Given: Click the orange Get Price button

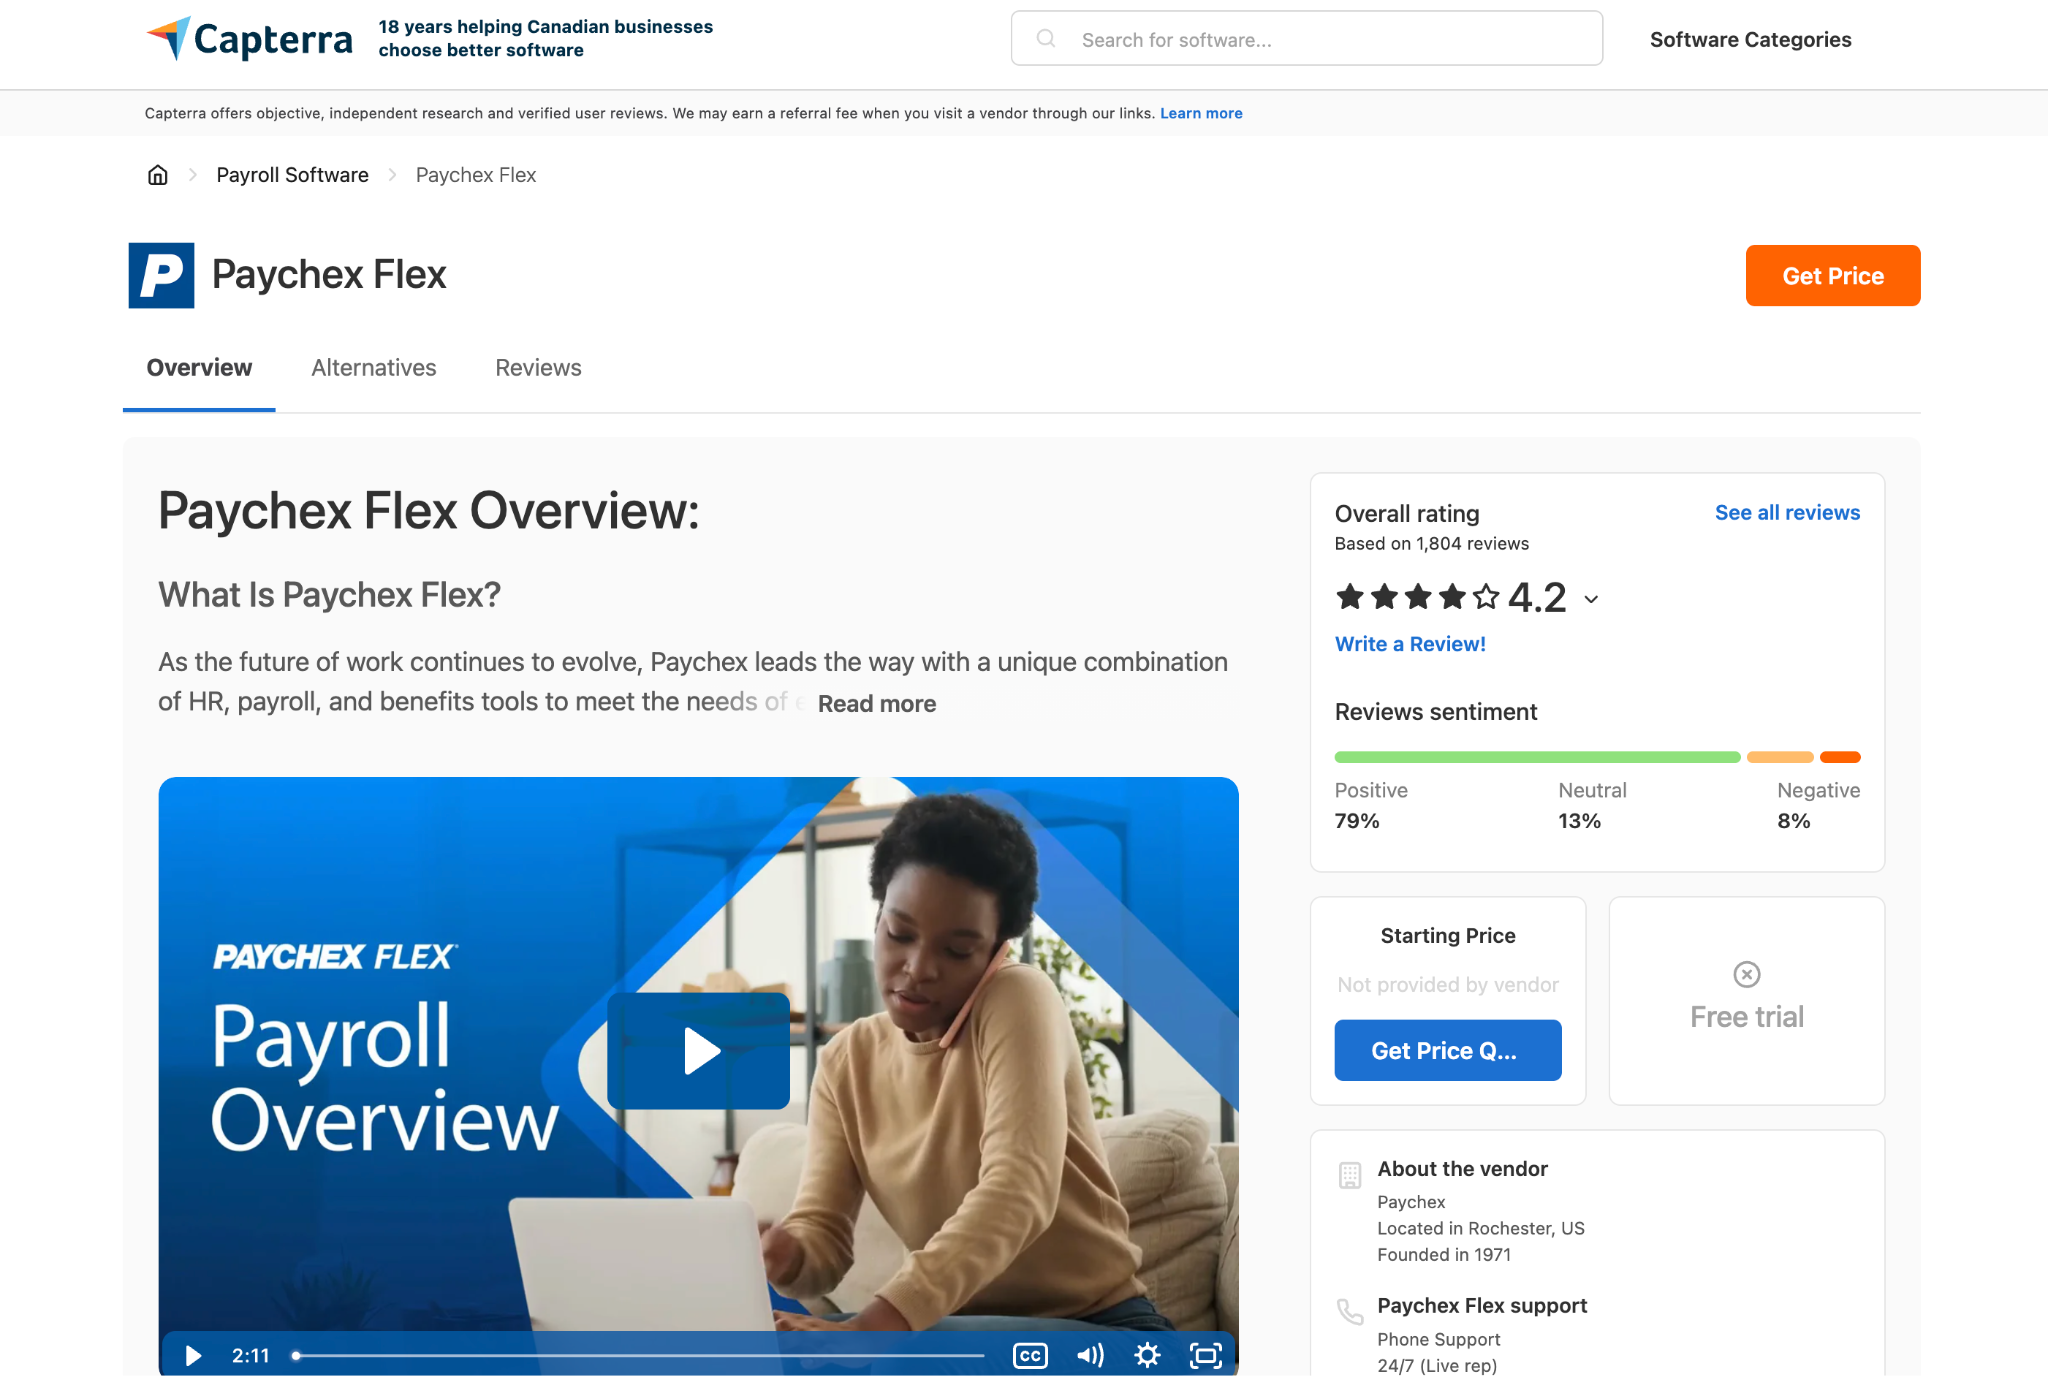Looking at the screenshot, I should click(x=1833, y=275).
